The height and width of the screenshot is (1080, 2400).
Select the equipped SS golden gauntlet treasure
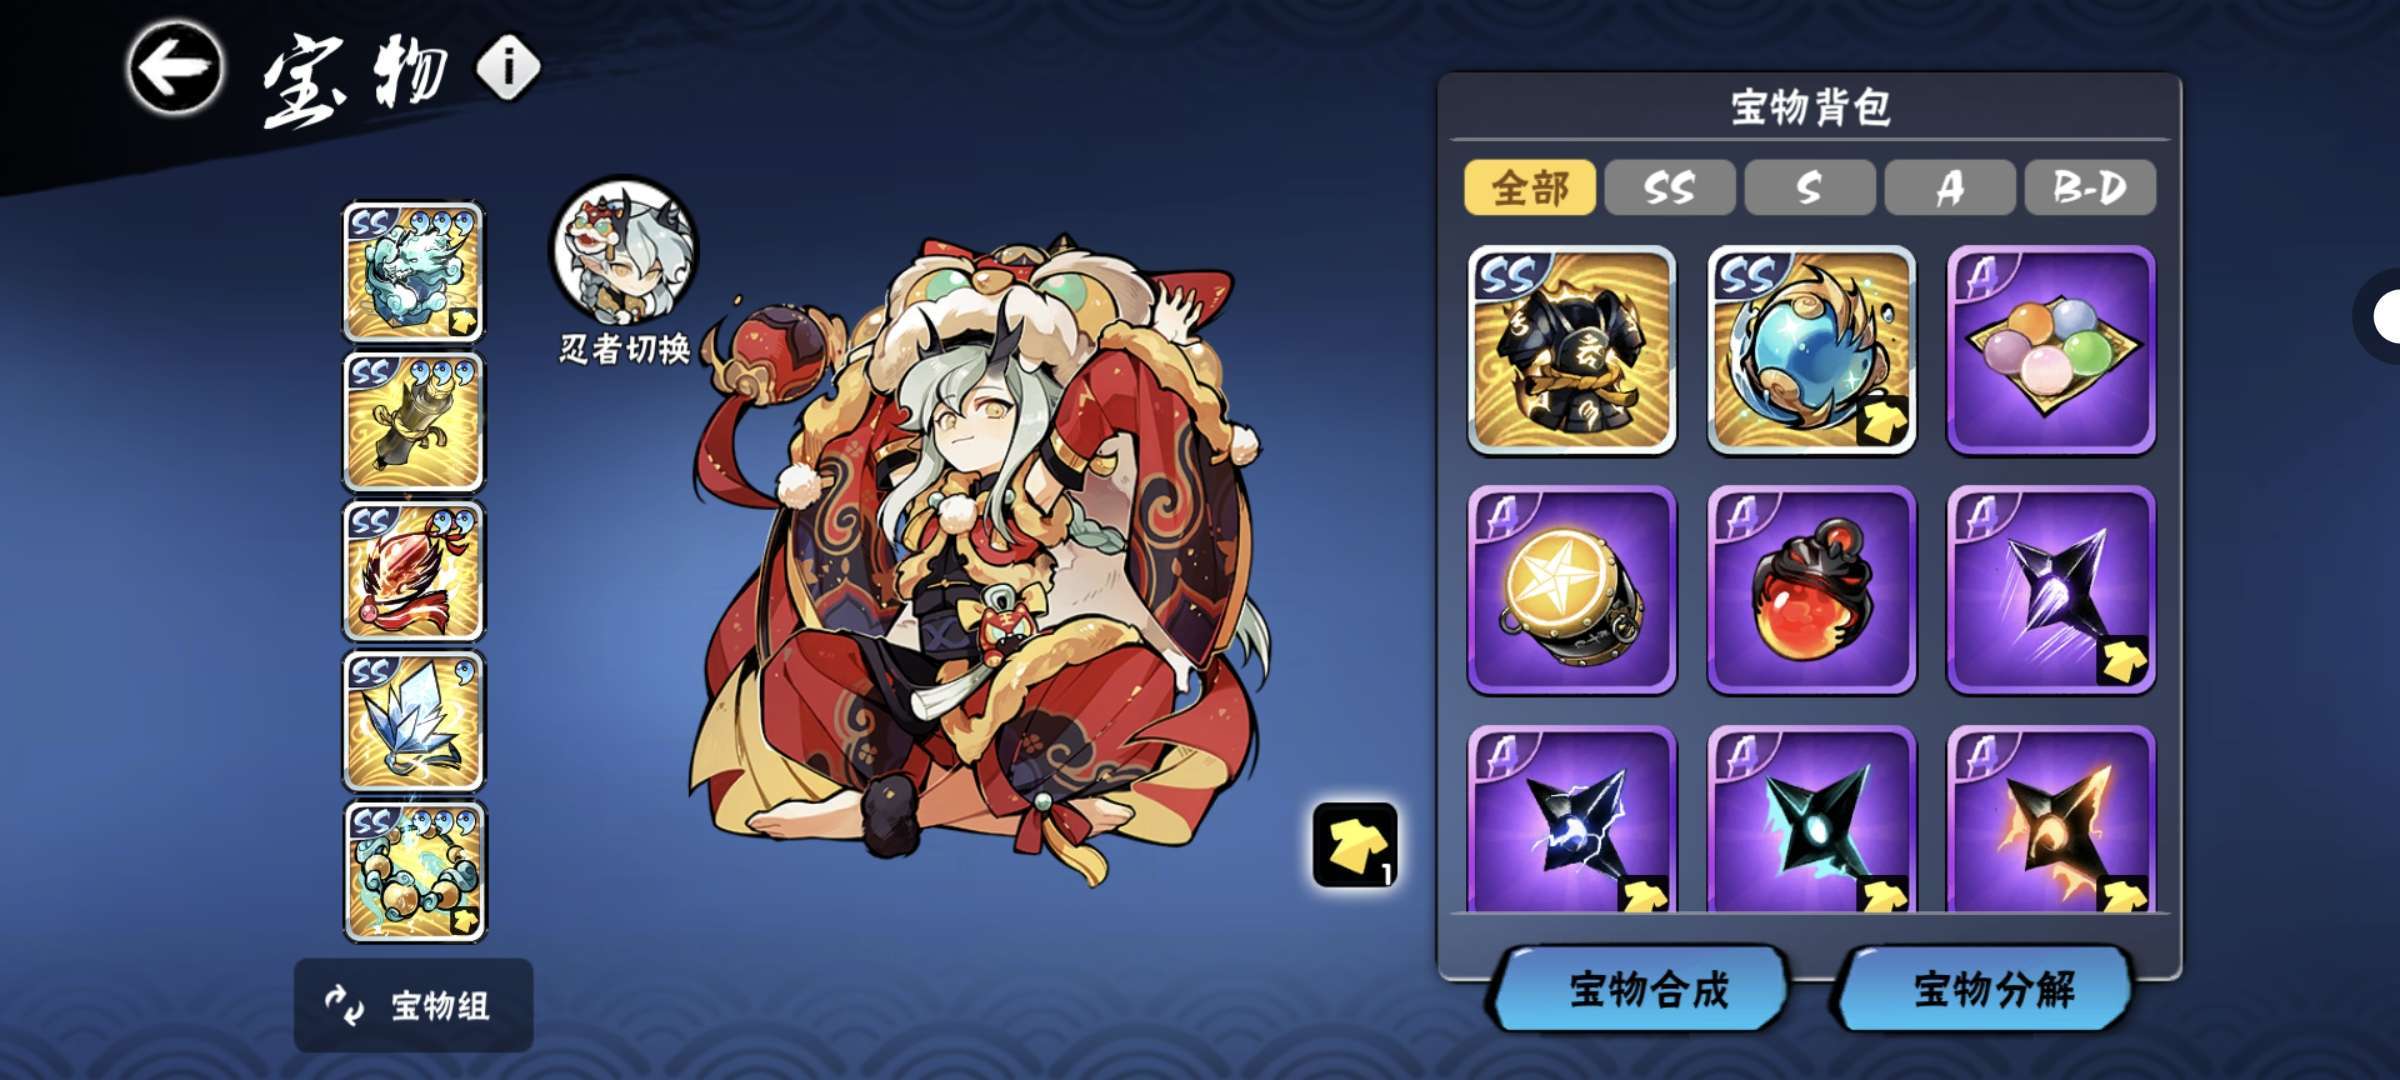pos(414,421)
